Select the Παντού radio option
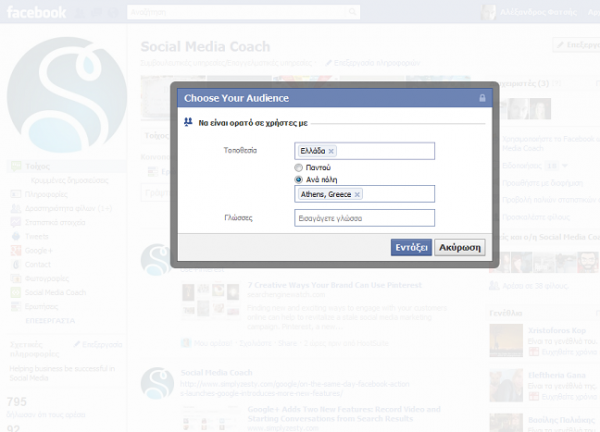Viewport: 600px width, 432px height. tap(298, 168)
